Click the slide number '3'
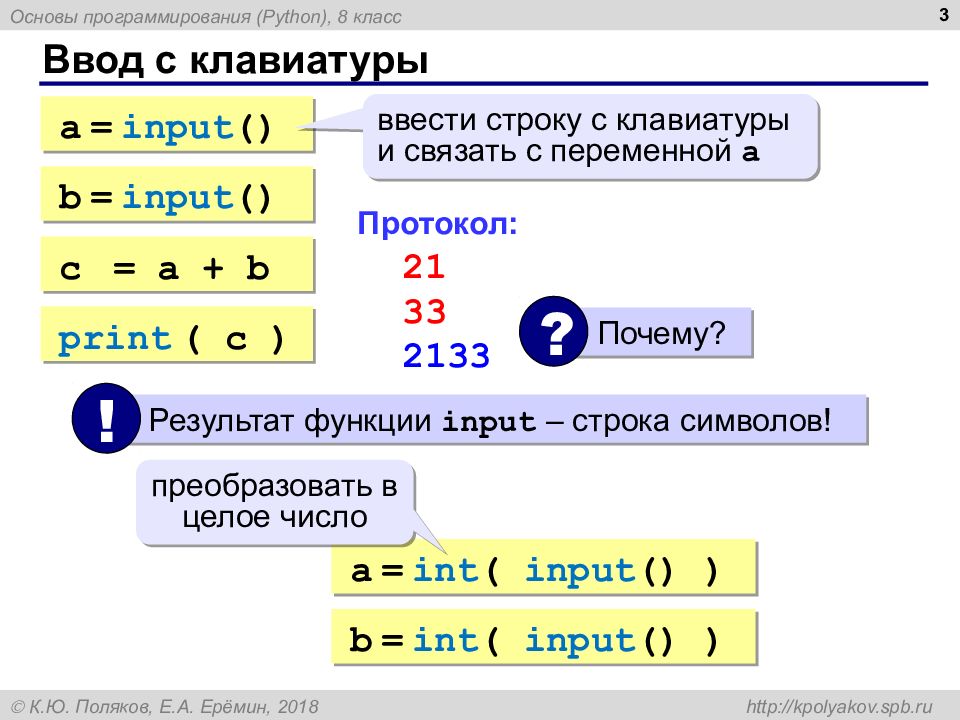960x720 pixels. [943, 15]
